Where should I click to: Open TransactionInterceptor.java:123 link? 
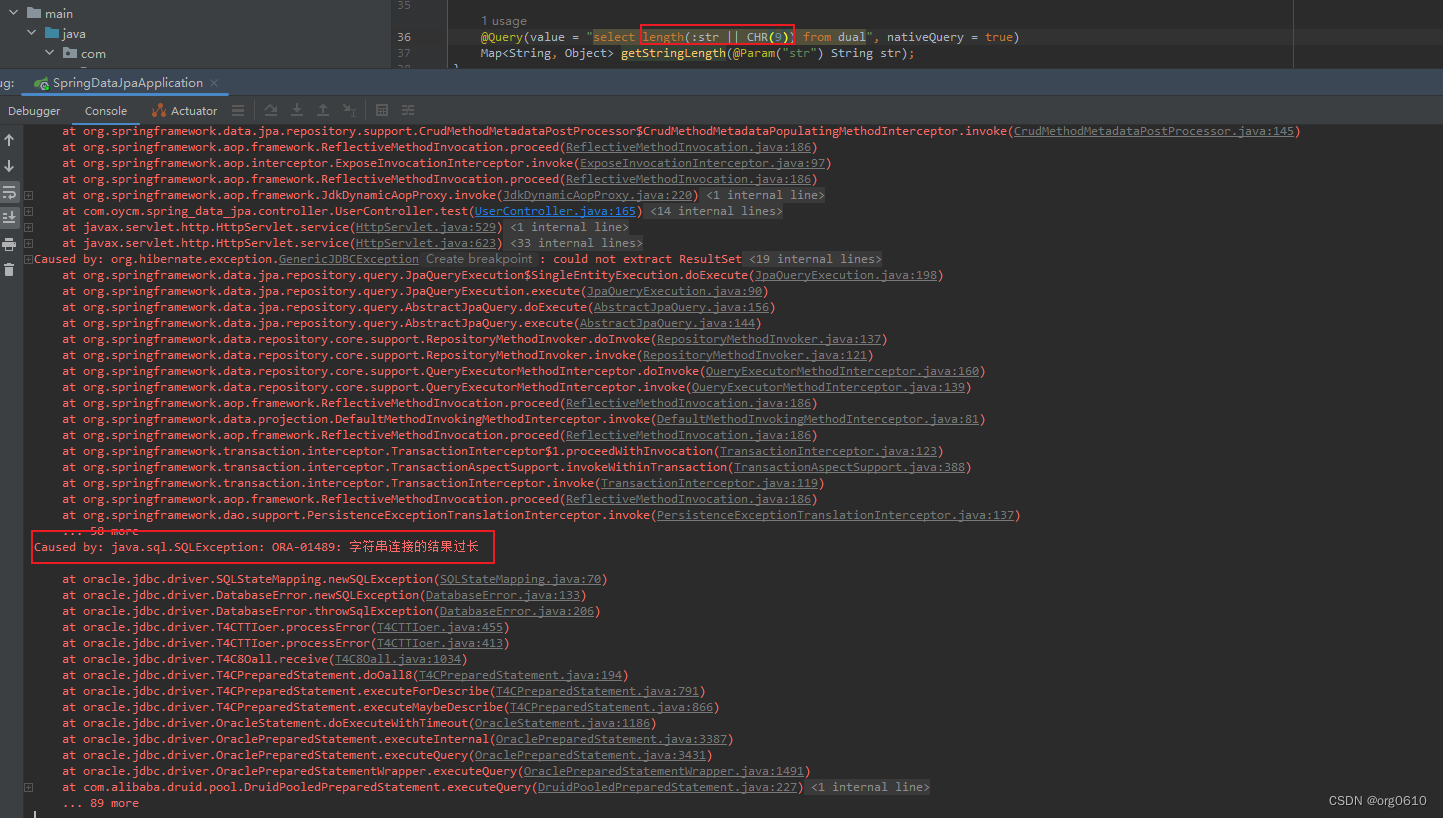pyautogui.click(x=827, y=451)
